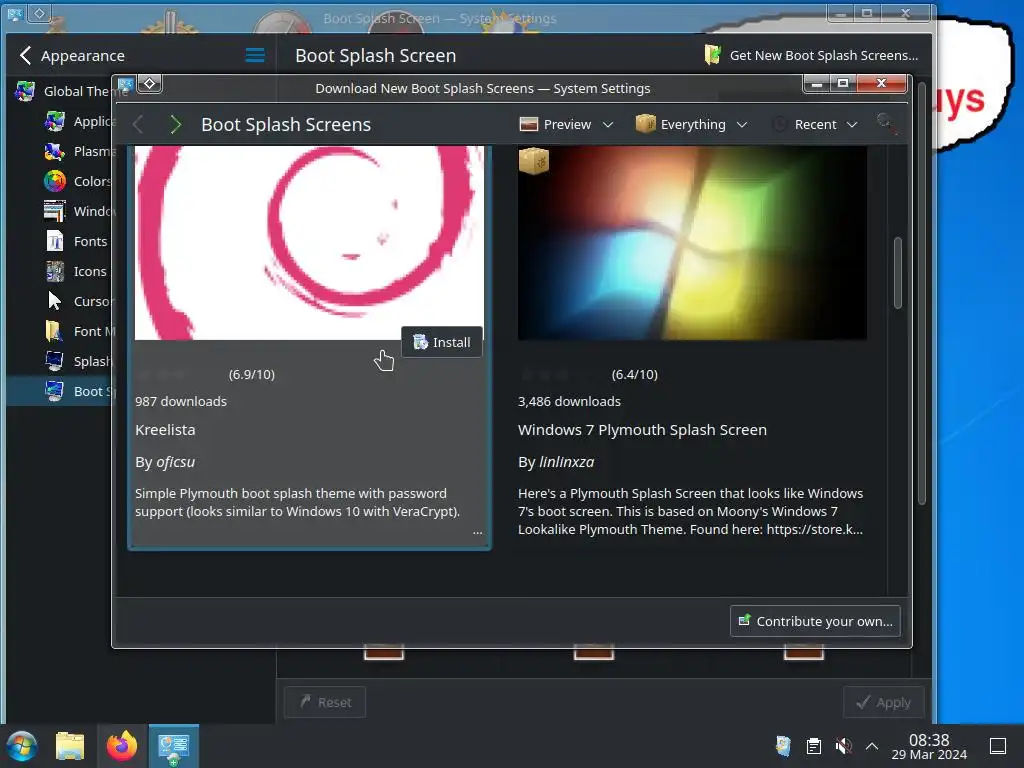Click author linlinxza text
1024x768 pixels.
[567, 462]
